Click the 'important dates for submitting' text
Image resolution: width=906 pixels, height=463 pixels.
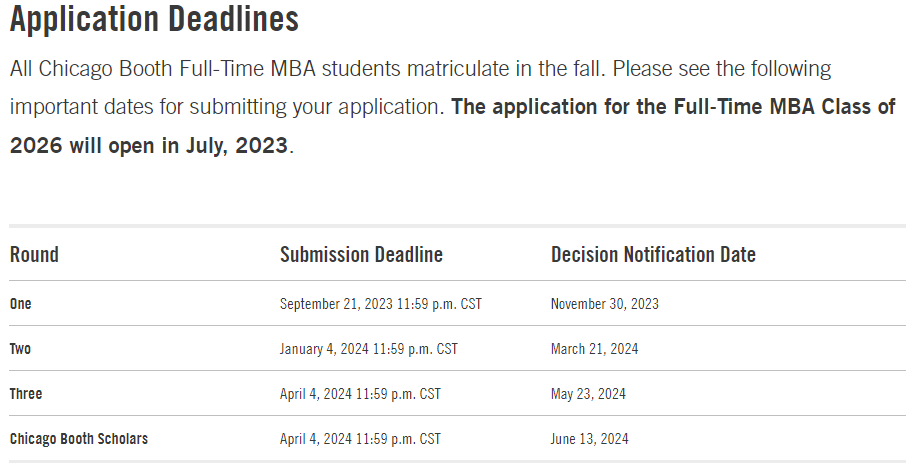[148, 108]
